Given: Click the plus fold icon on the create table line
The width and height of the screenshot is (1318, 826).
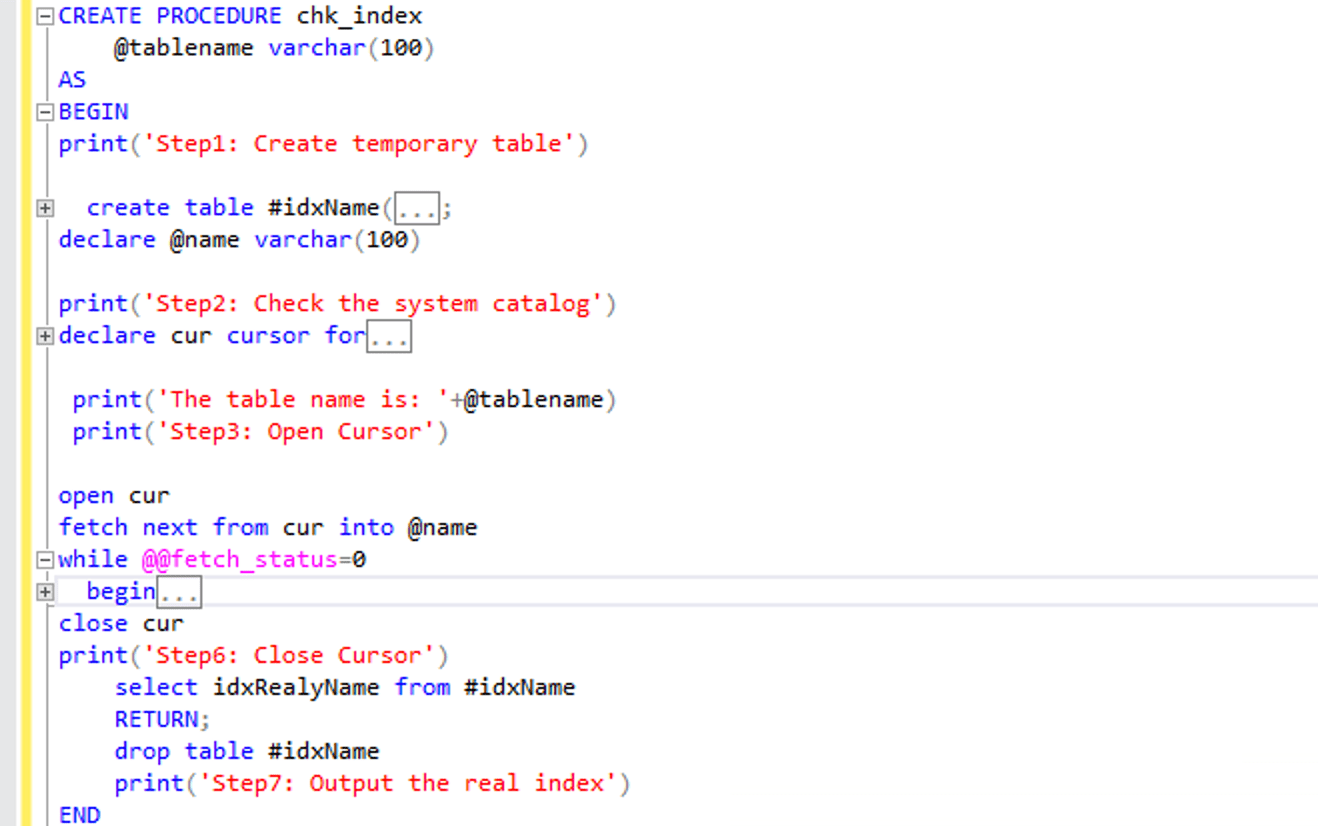Looking at the screenshot, I should point(44,208).
